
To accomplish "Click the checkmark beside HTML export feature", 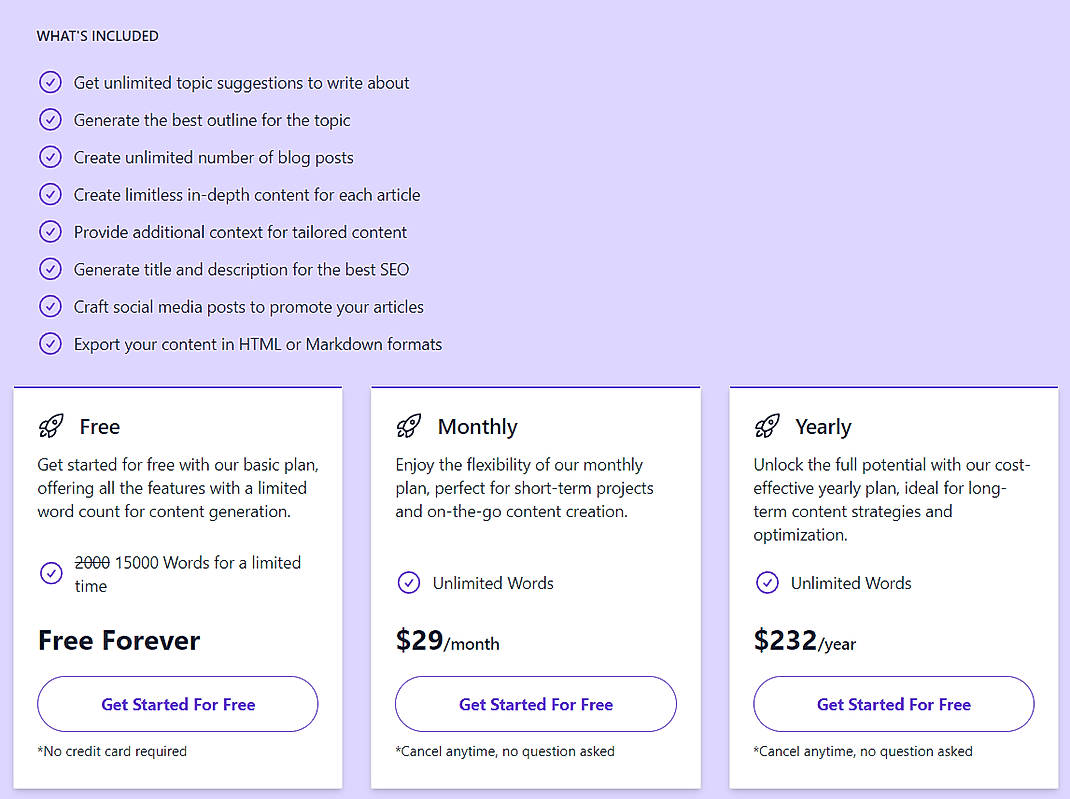I will (x=50, y=343).
